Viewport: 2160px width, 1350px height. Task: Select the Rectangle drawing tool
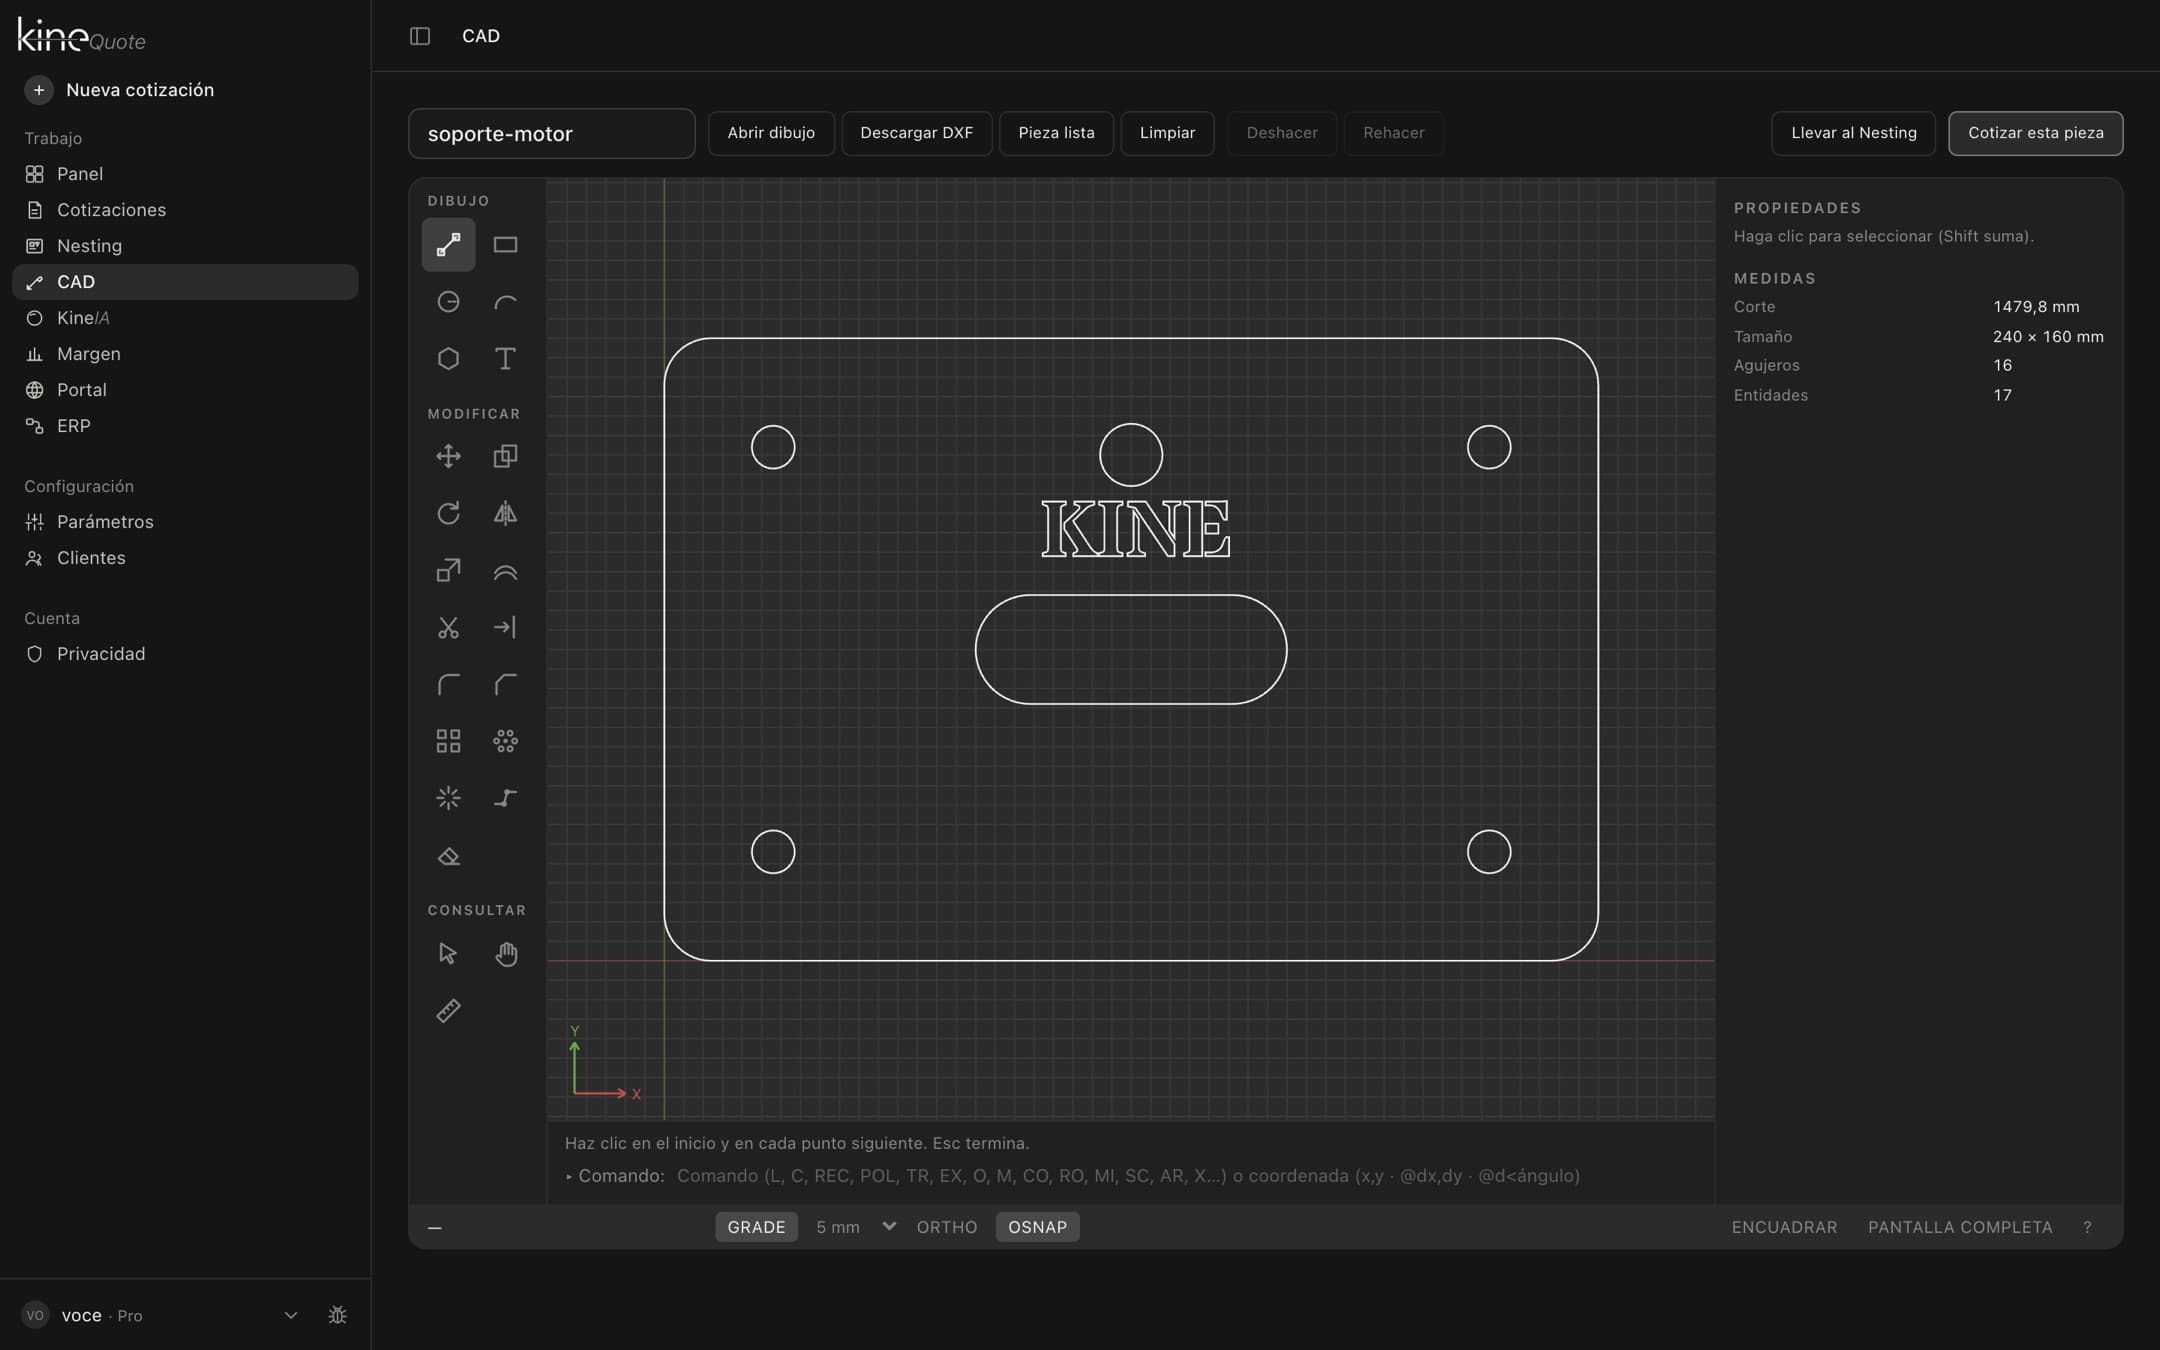click(505, 245)
